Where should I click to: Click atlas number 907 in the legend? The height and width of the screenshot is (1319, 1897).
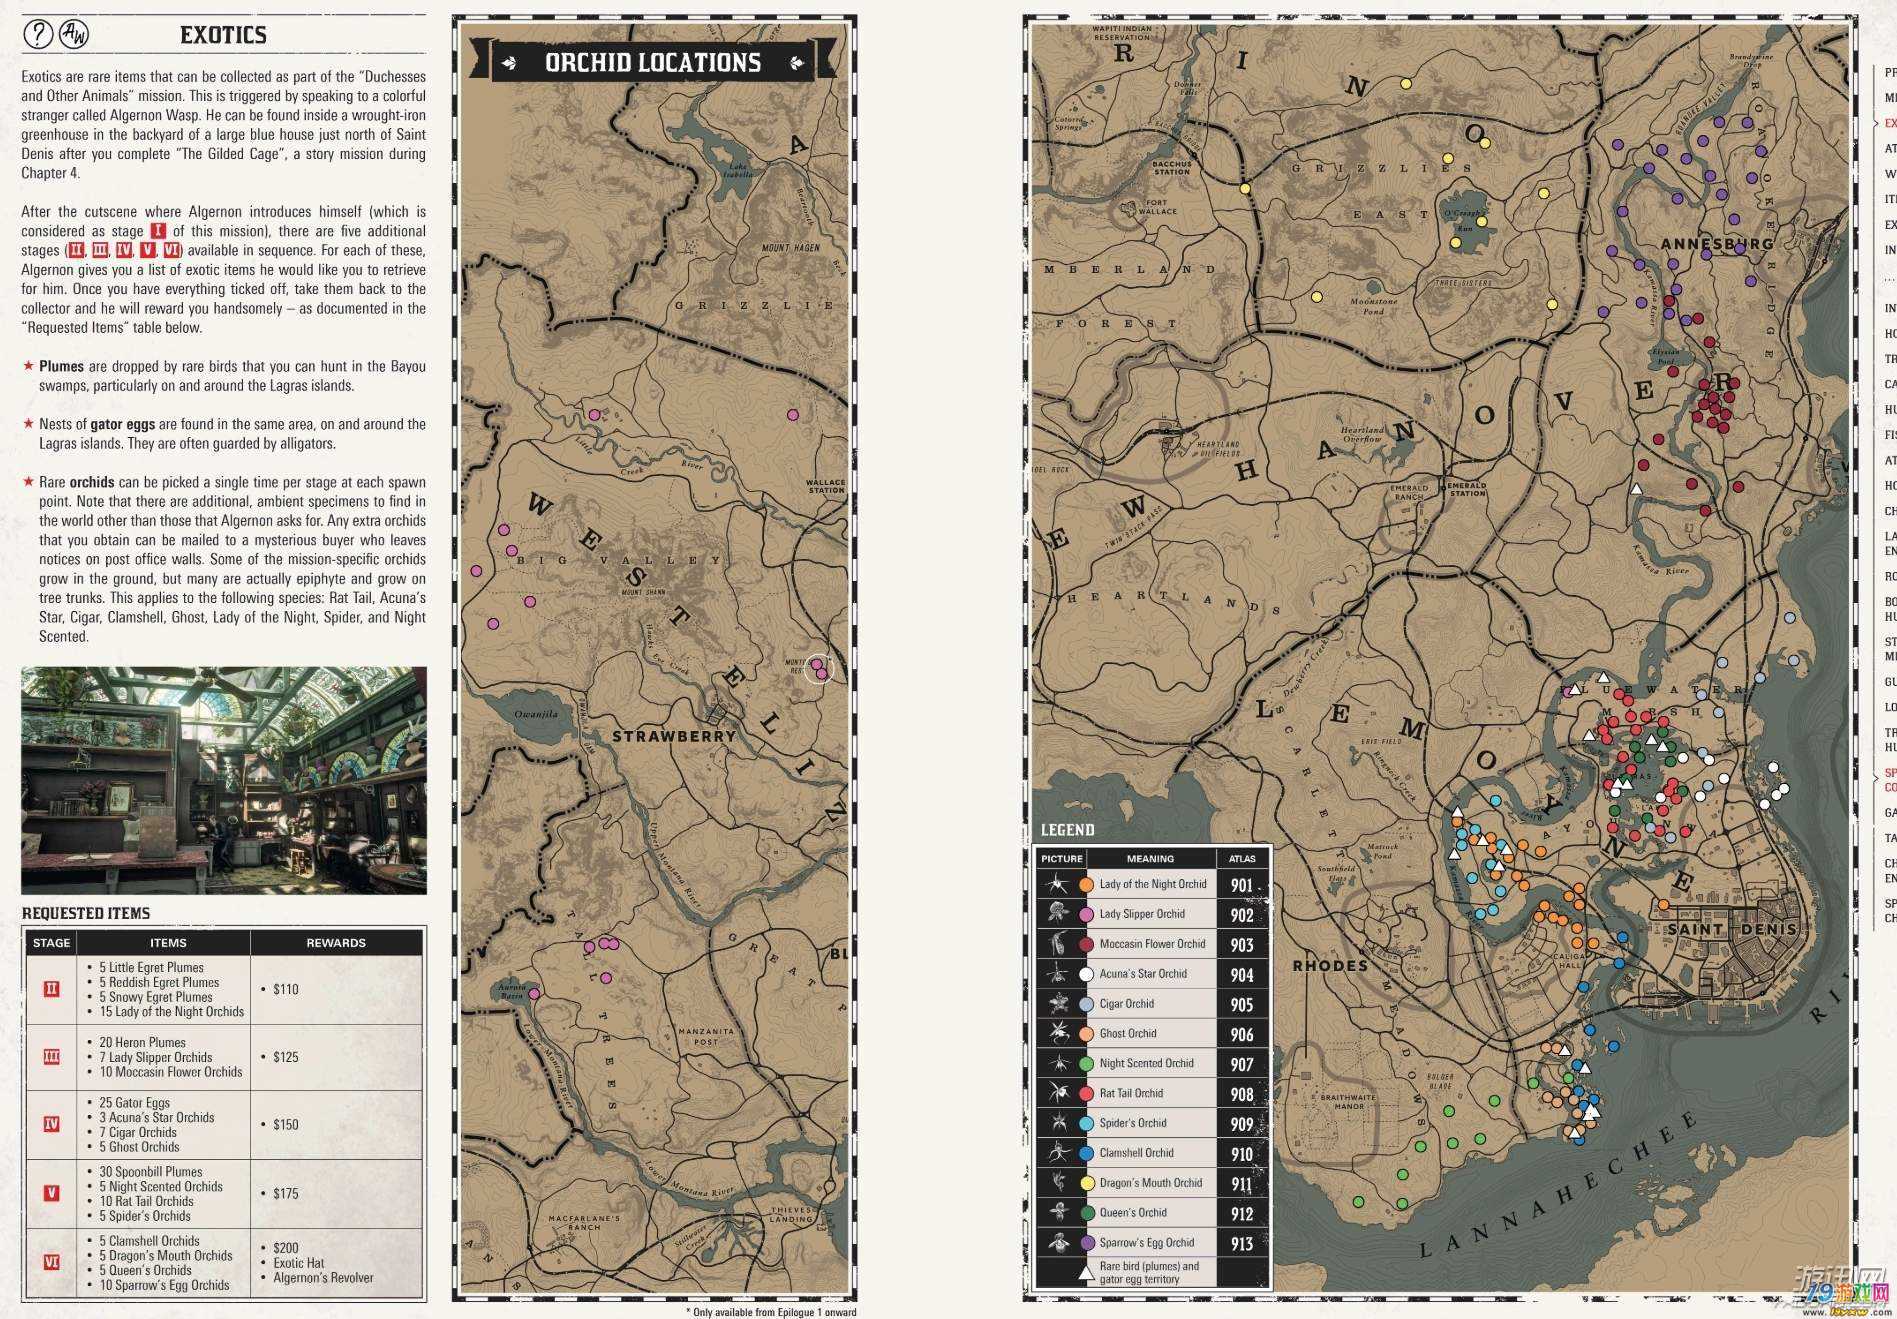[1241, 1065]
